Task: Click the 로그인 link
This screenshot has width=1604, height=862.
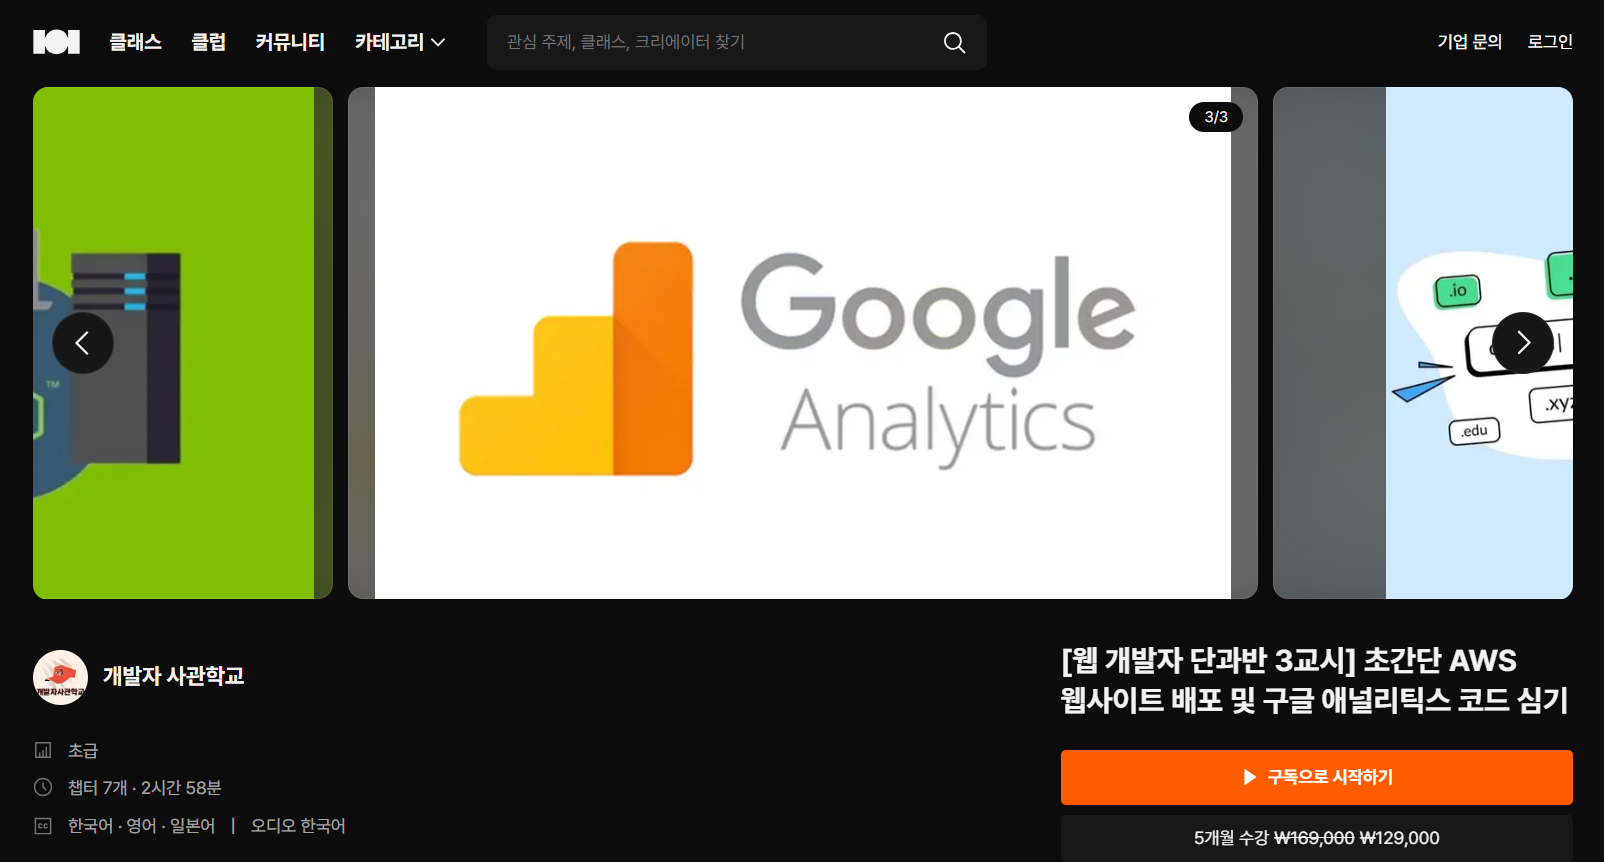Action: point(1550,42)
